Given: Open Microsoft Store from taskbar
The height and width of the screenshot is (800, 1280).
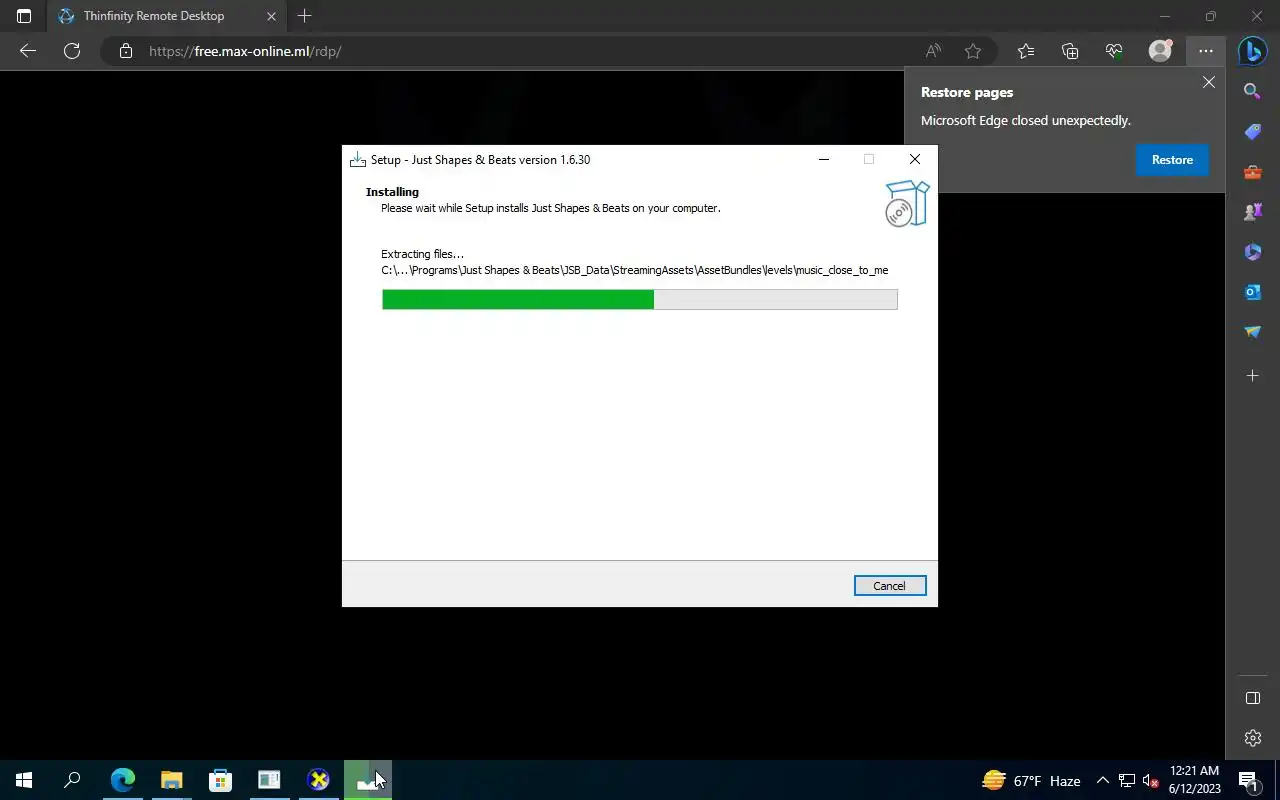Looking at the screenshot, I should (221, 781).
